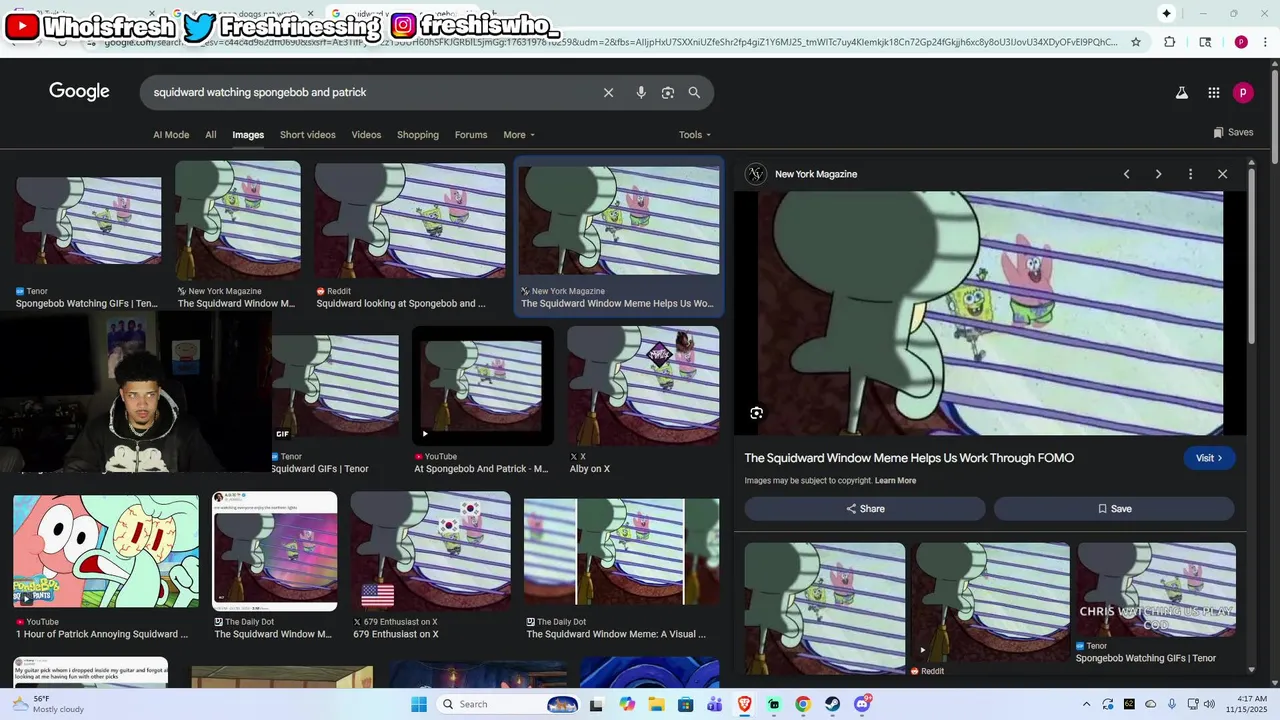Click the Visit button

coord(1209,458)
